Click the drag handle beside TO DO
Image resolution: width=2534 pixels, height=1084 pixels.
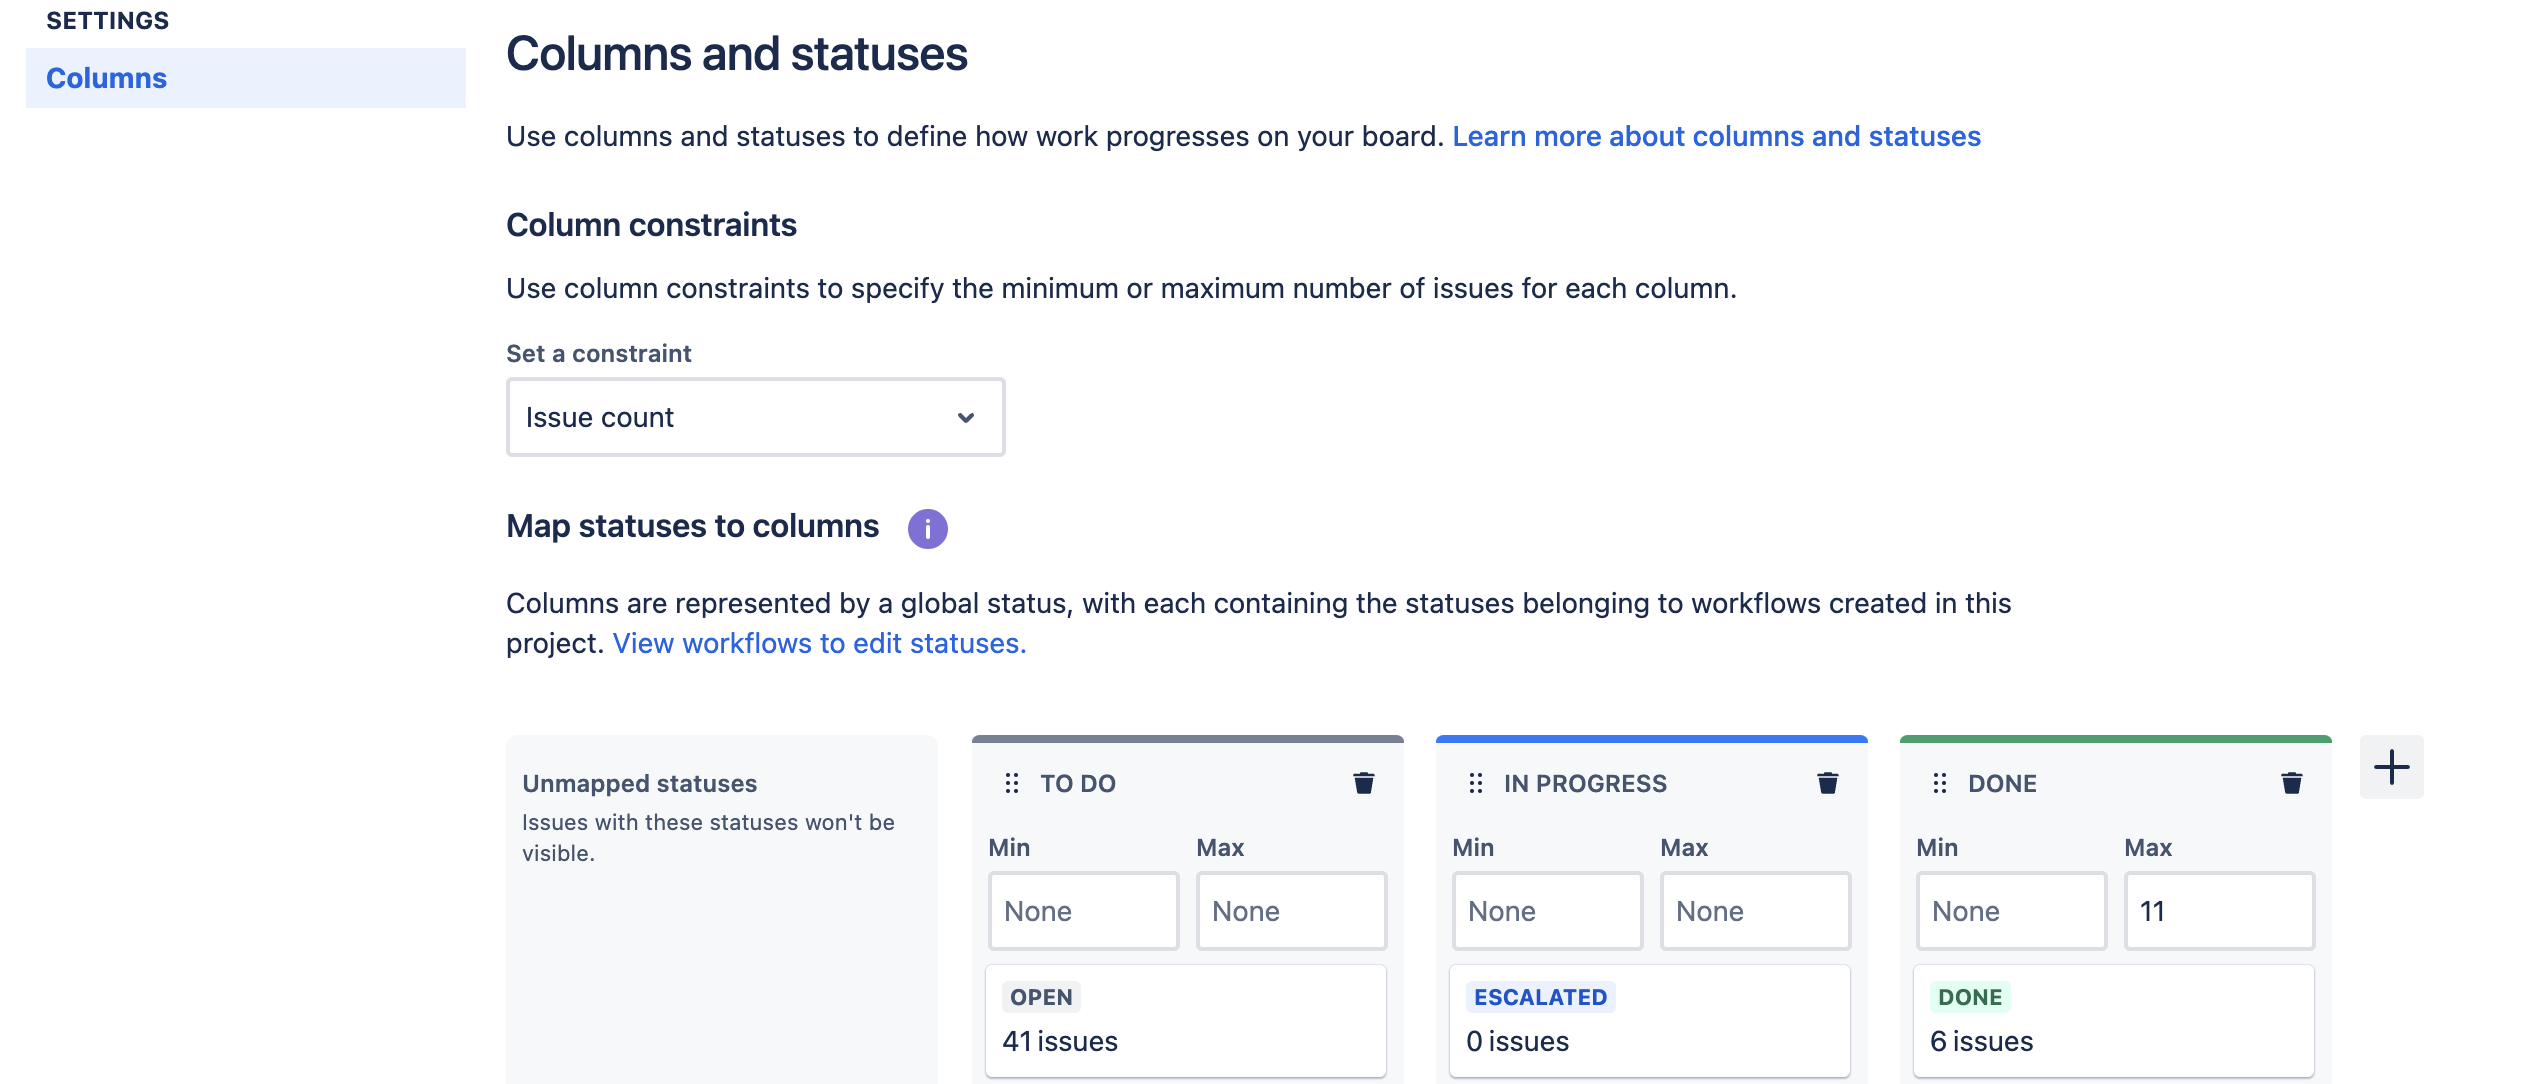(1012, 783)
